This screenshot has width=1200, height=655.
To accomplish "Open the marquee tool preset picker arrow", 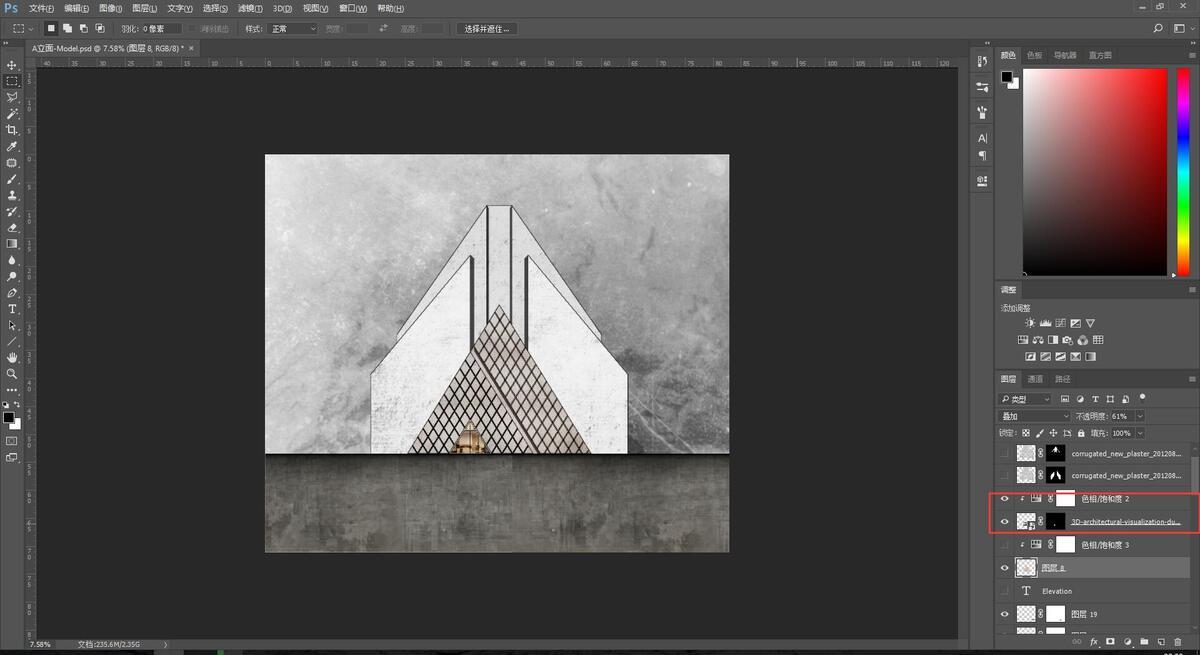I will [x=31, y=29].
